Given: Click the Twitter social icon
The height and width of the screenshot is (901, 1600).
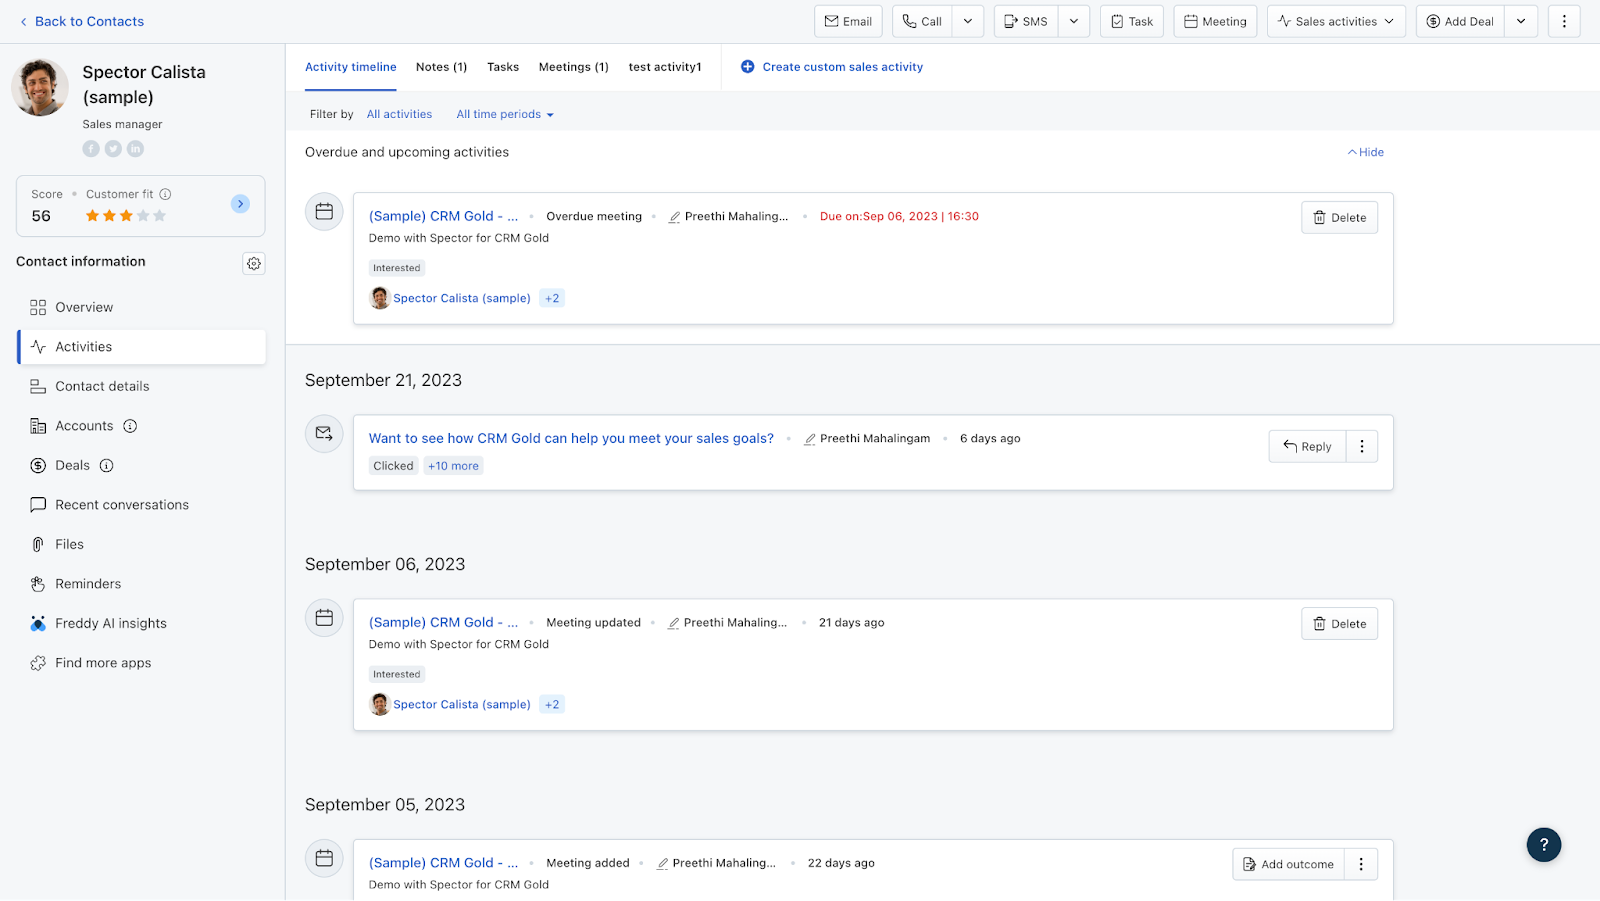Looking at the screenshot, I should (113, 149).
